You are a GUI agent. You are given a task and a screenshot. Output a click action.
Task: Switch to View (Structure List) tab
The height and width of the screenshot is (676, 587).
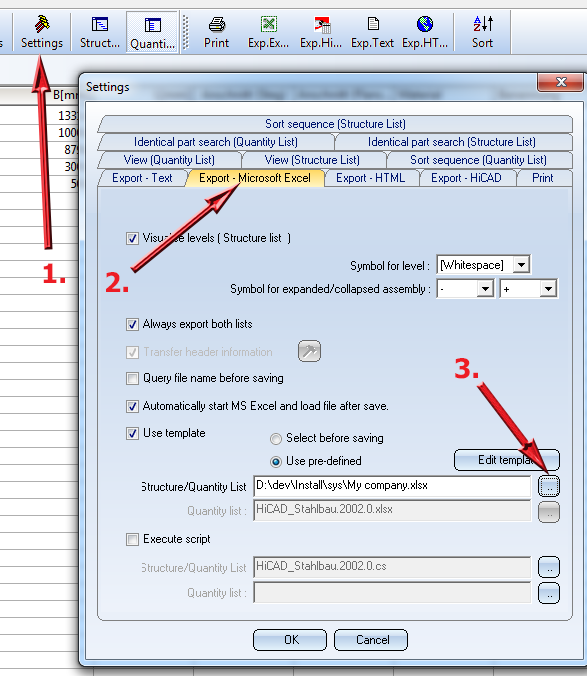coord(312,160)
